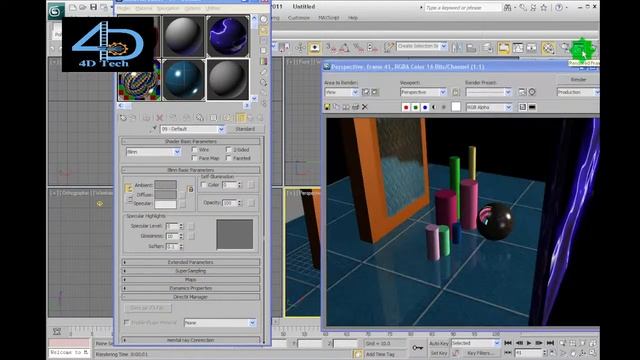Click the Standard material type button
Image resolution: width=640 pixels, height=360 pixels.
[x=245, y=129]
